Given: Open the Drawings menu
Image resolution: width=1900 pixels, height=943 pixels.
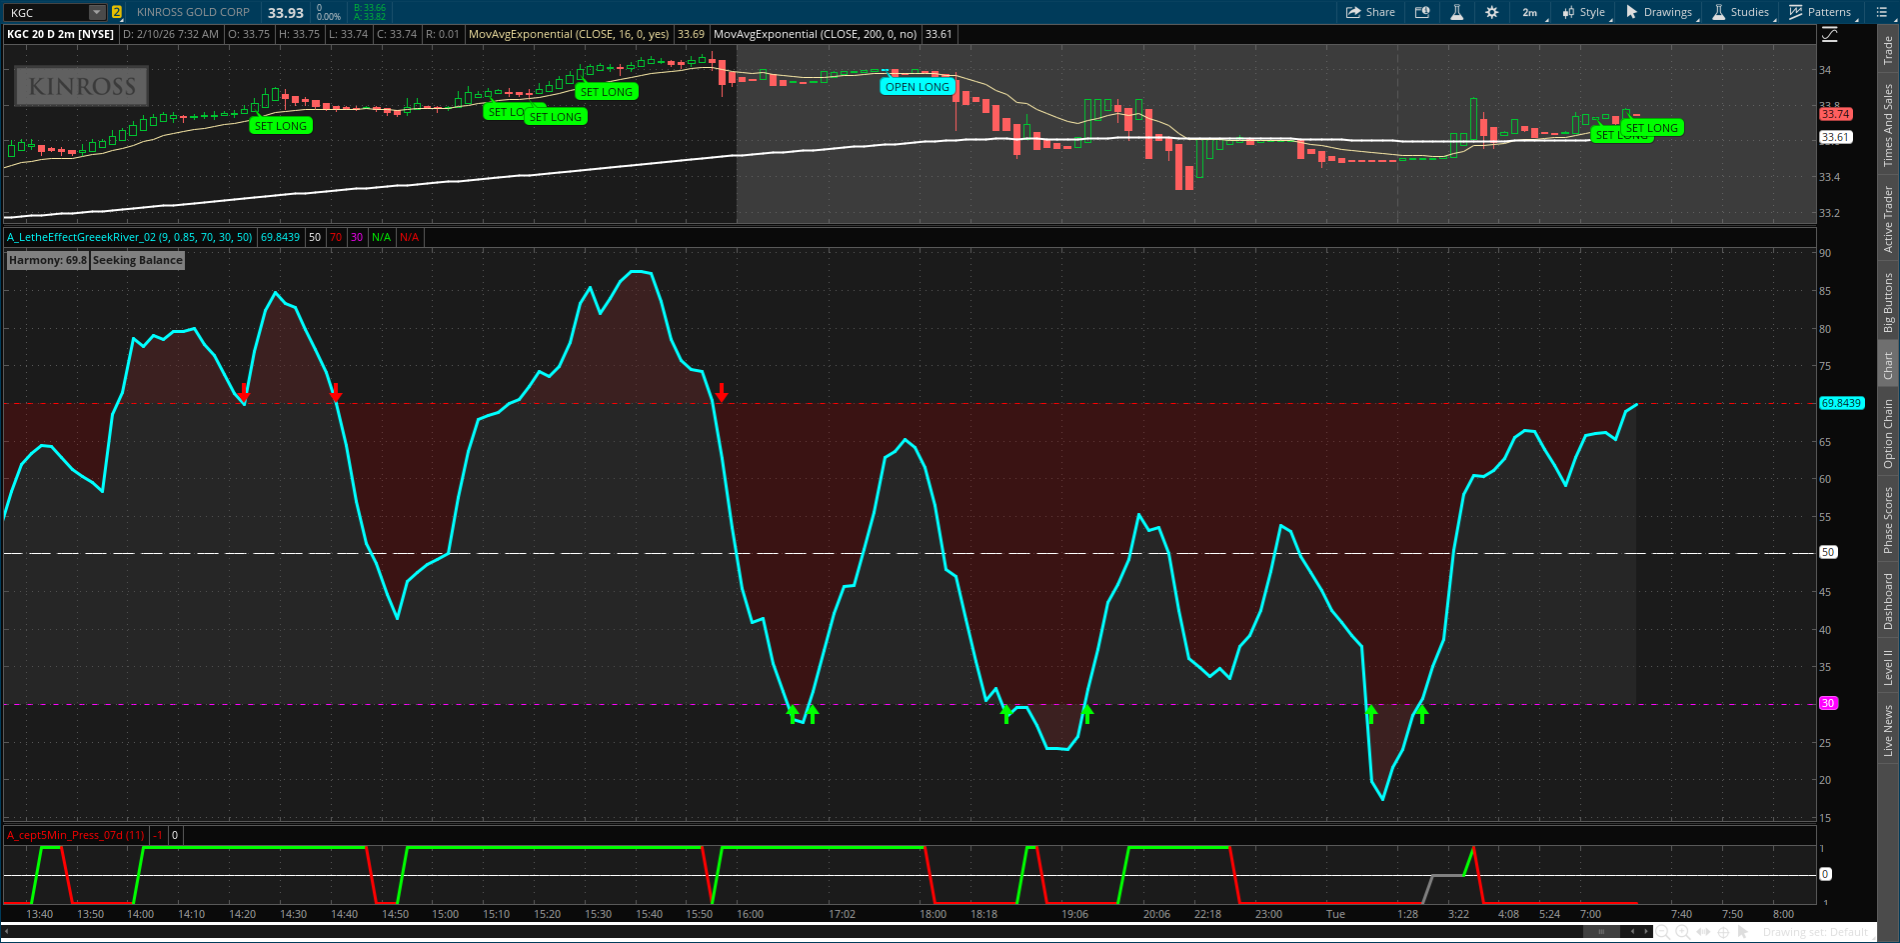Looking at the screenshot, I should click(x=1659, y=12).
